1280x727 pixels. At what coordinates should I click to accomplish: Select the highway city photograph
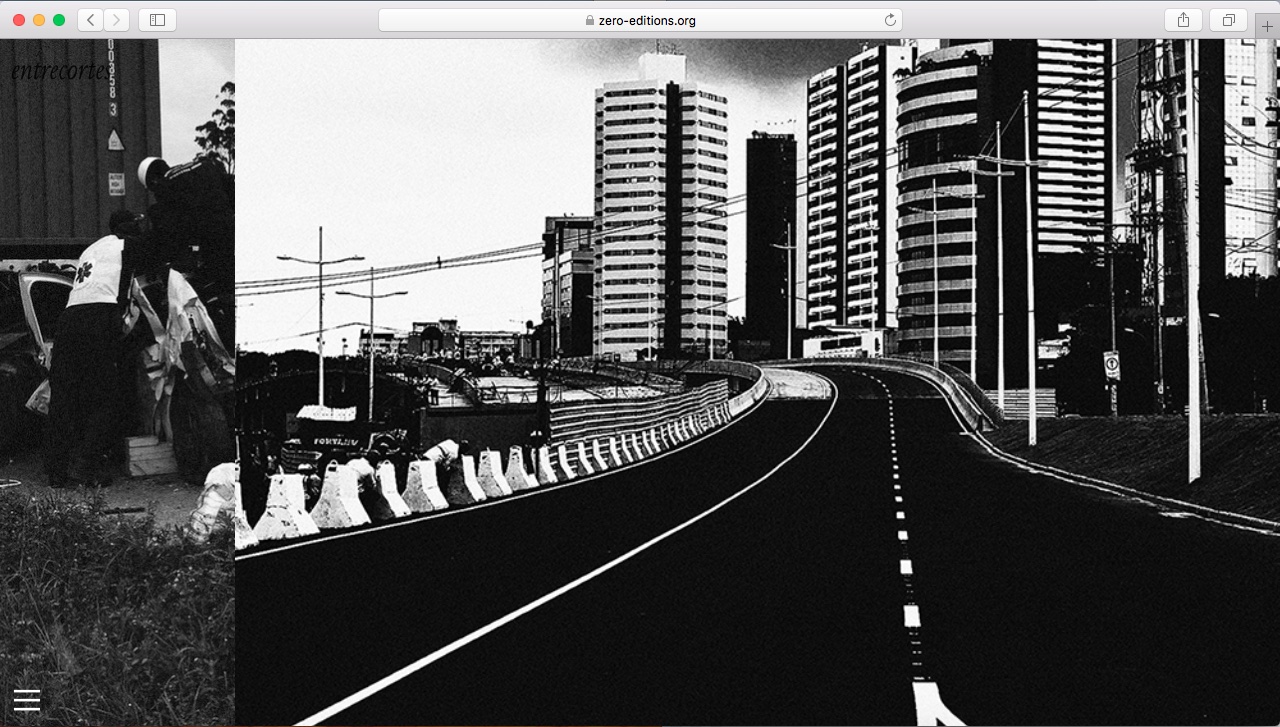pos(757,382)
